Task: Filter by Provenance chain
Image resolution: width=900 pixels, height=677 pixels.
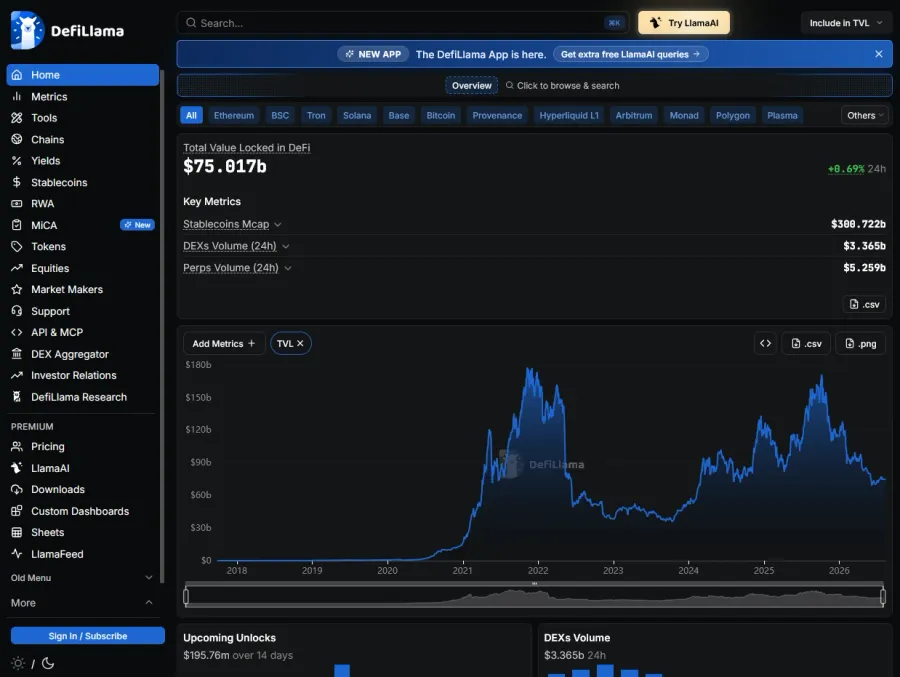Action: (497, 115)
